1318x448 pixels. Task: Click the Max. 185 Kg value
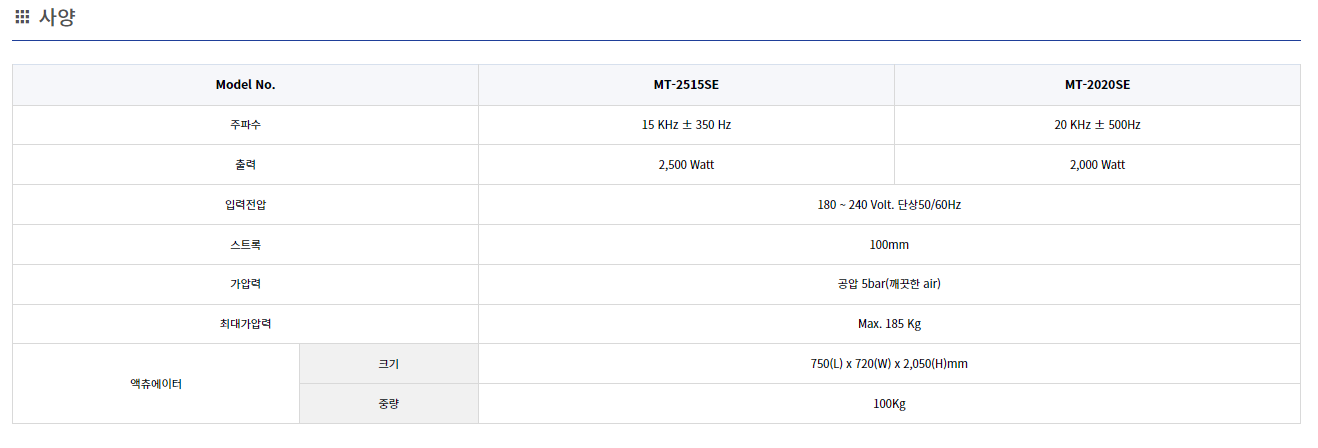click(889, 324)
